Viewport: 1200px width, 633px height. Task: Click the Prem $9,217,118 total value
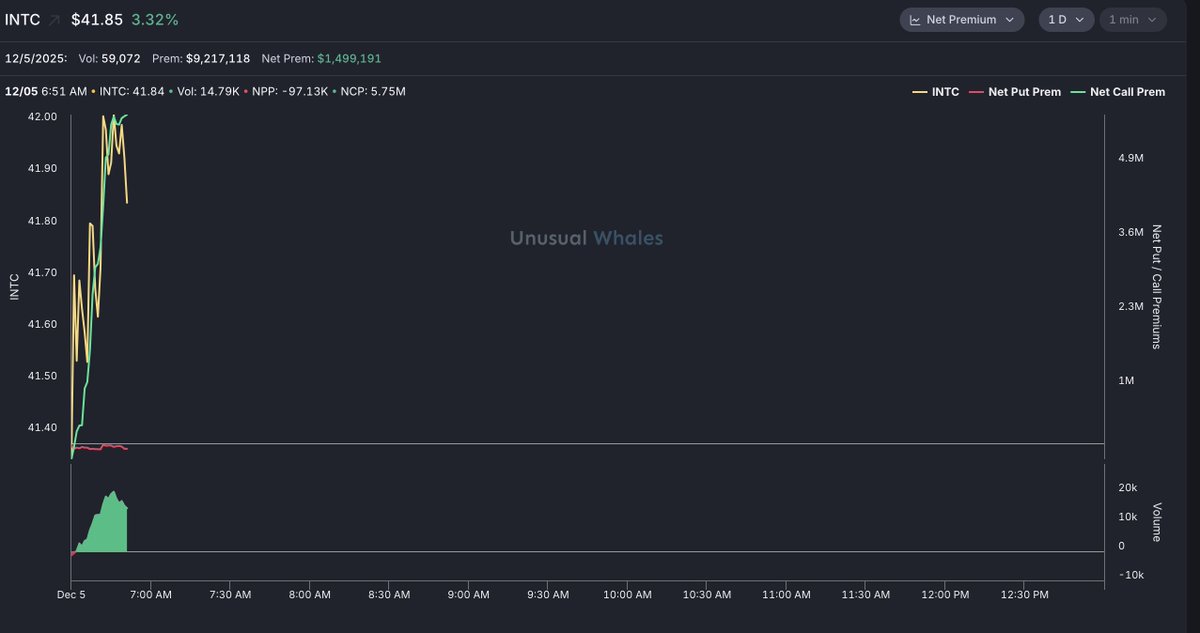pos(217,59)
